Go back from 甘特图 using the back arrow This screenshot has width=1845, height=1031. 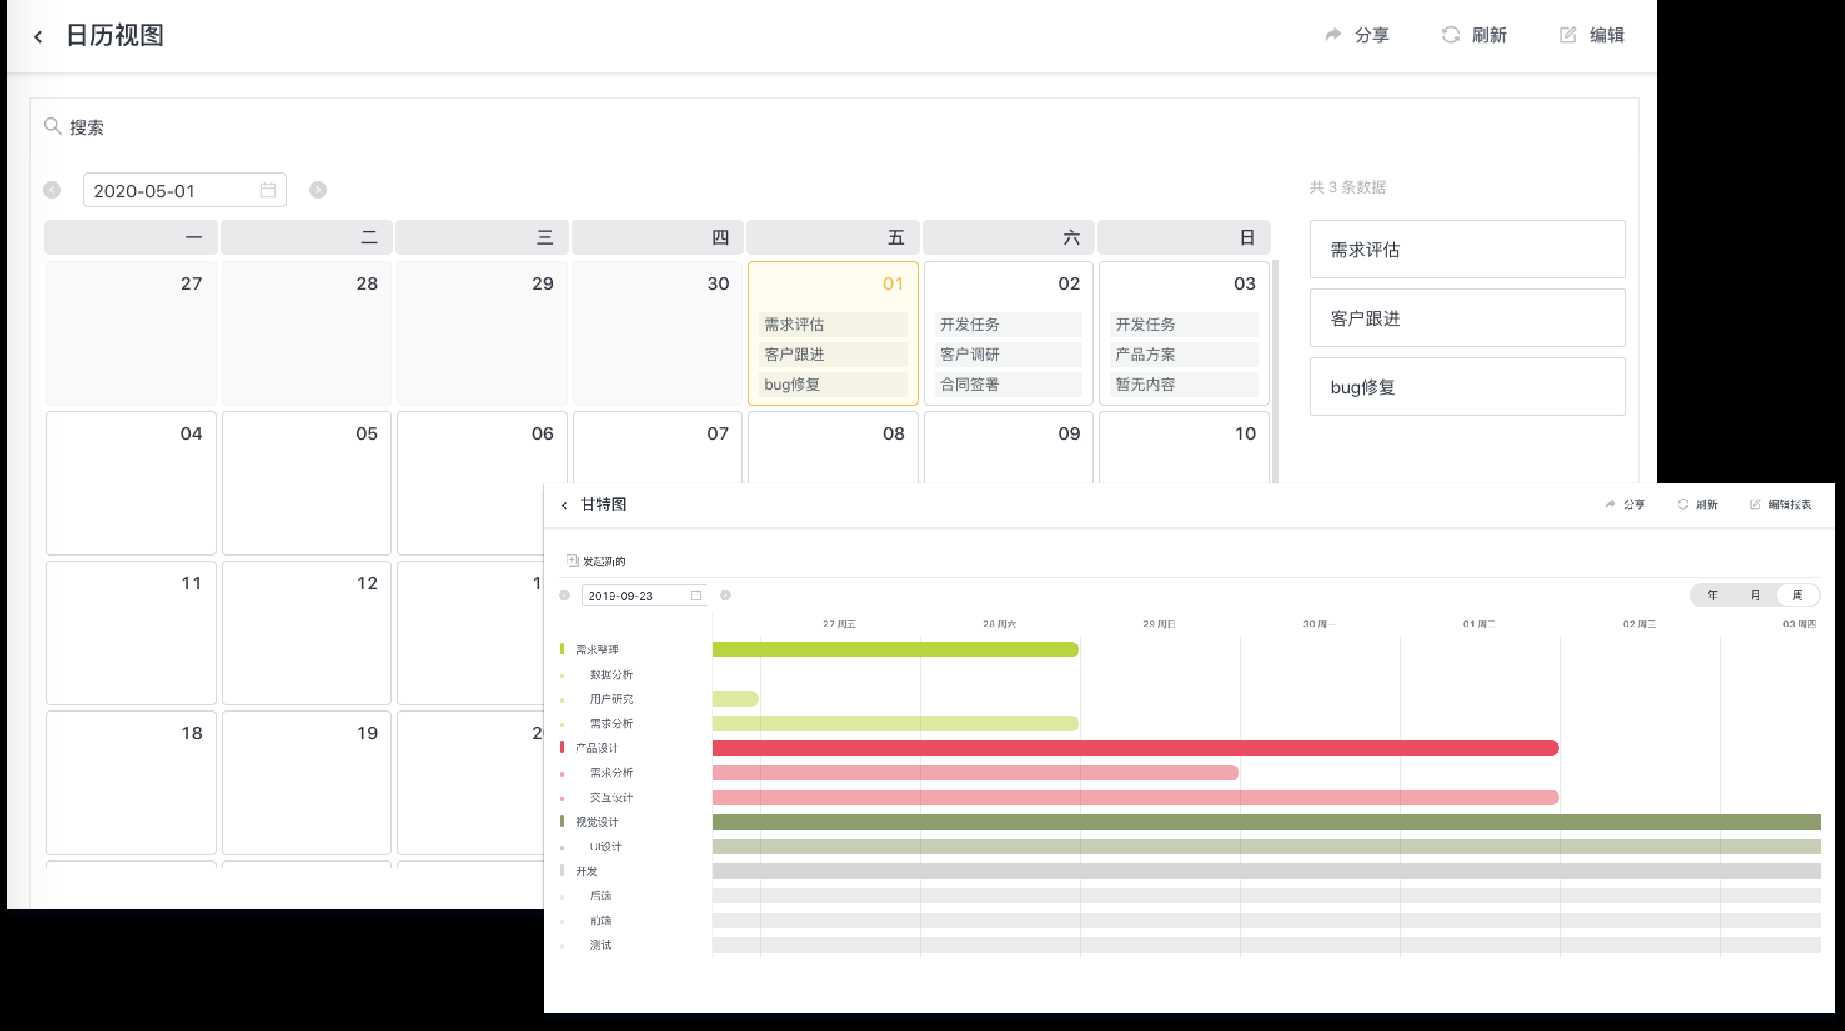(x=564, y=506)
